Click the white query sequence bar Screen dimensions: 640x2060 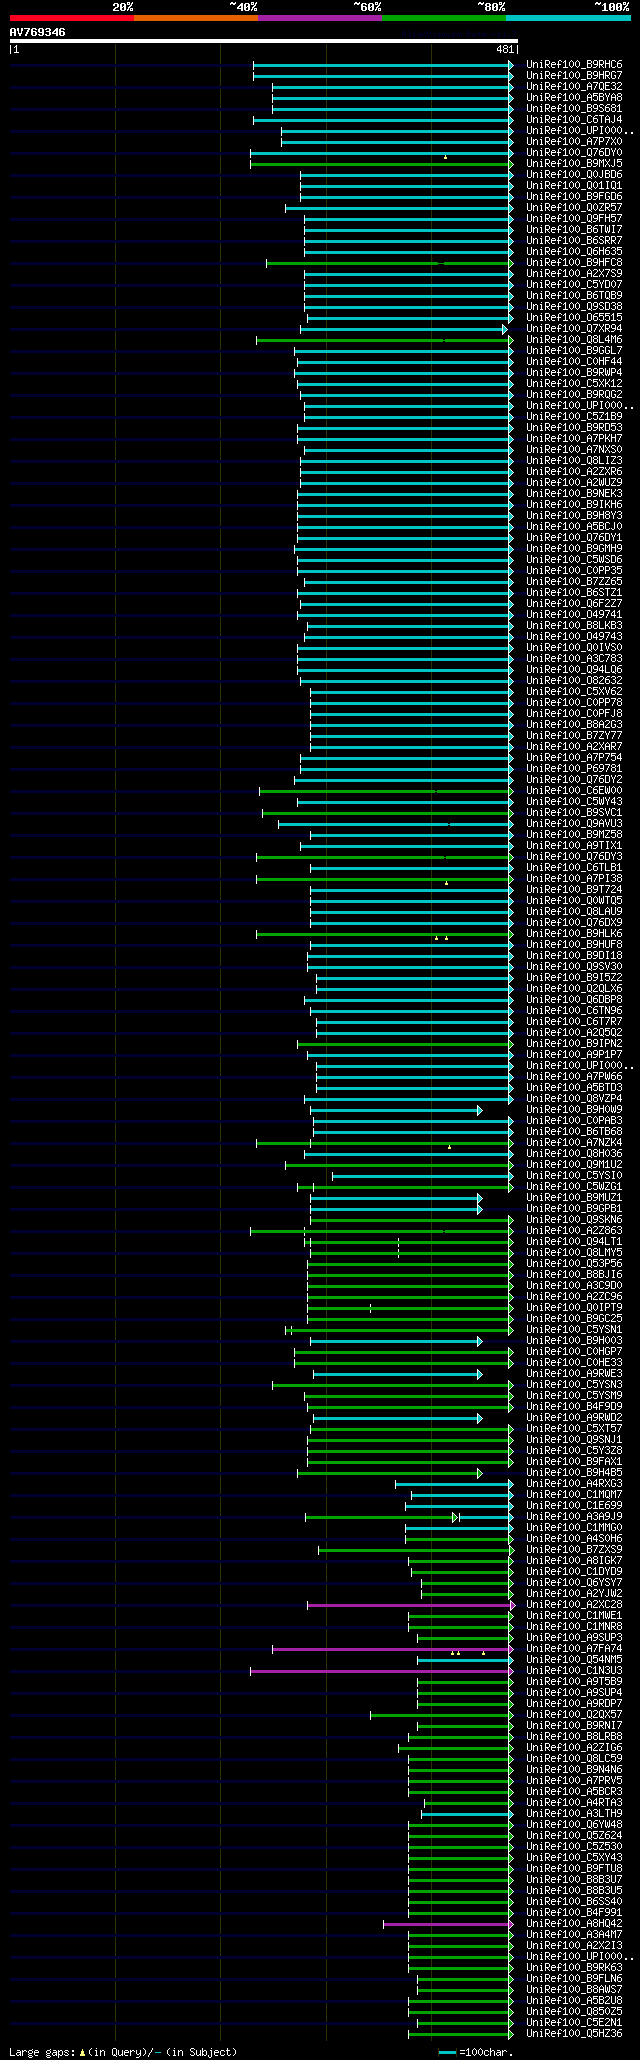pos(264,41)
